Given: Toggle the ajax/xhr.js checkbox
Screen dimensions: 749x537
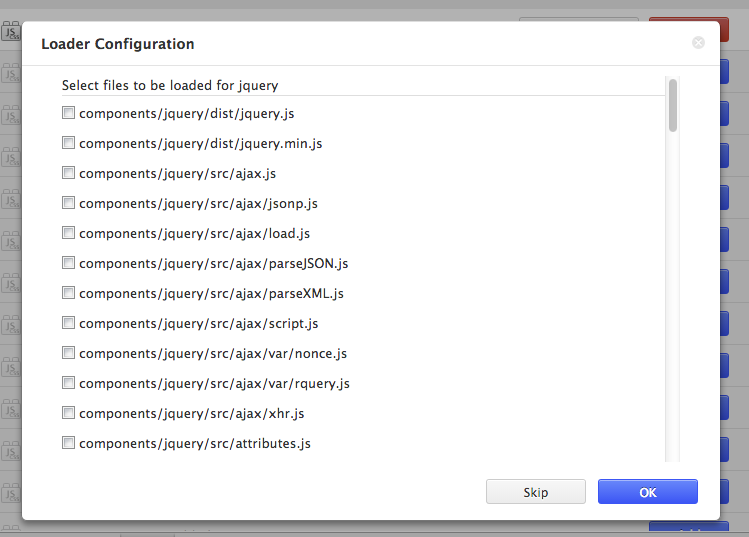Looking at the screenshot, I should pyautogui.click(x=68, y=413).
